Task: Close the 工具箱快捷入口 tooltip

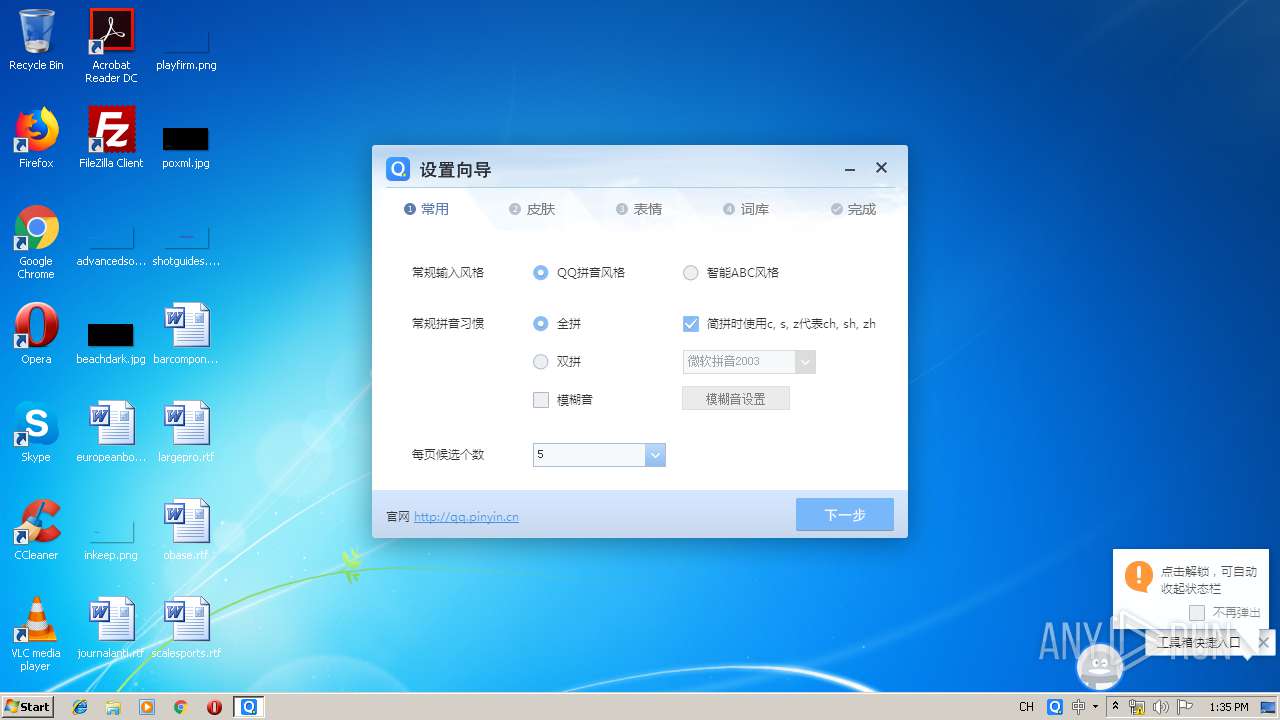Action: 1264,643
